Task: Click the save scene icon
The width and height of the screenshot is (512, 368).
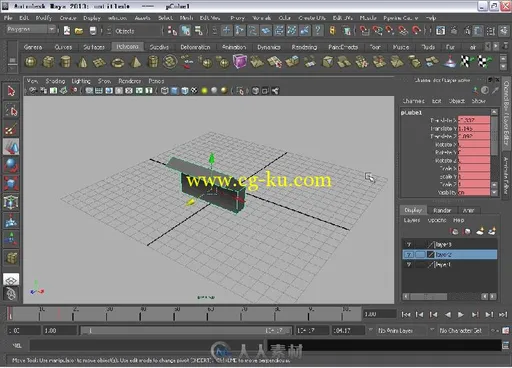Action: (93, 31)
